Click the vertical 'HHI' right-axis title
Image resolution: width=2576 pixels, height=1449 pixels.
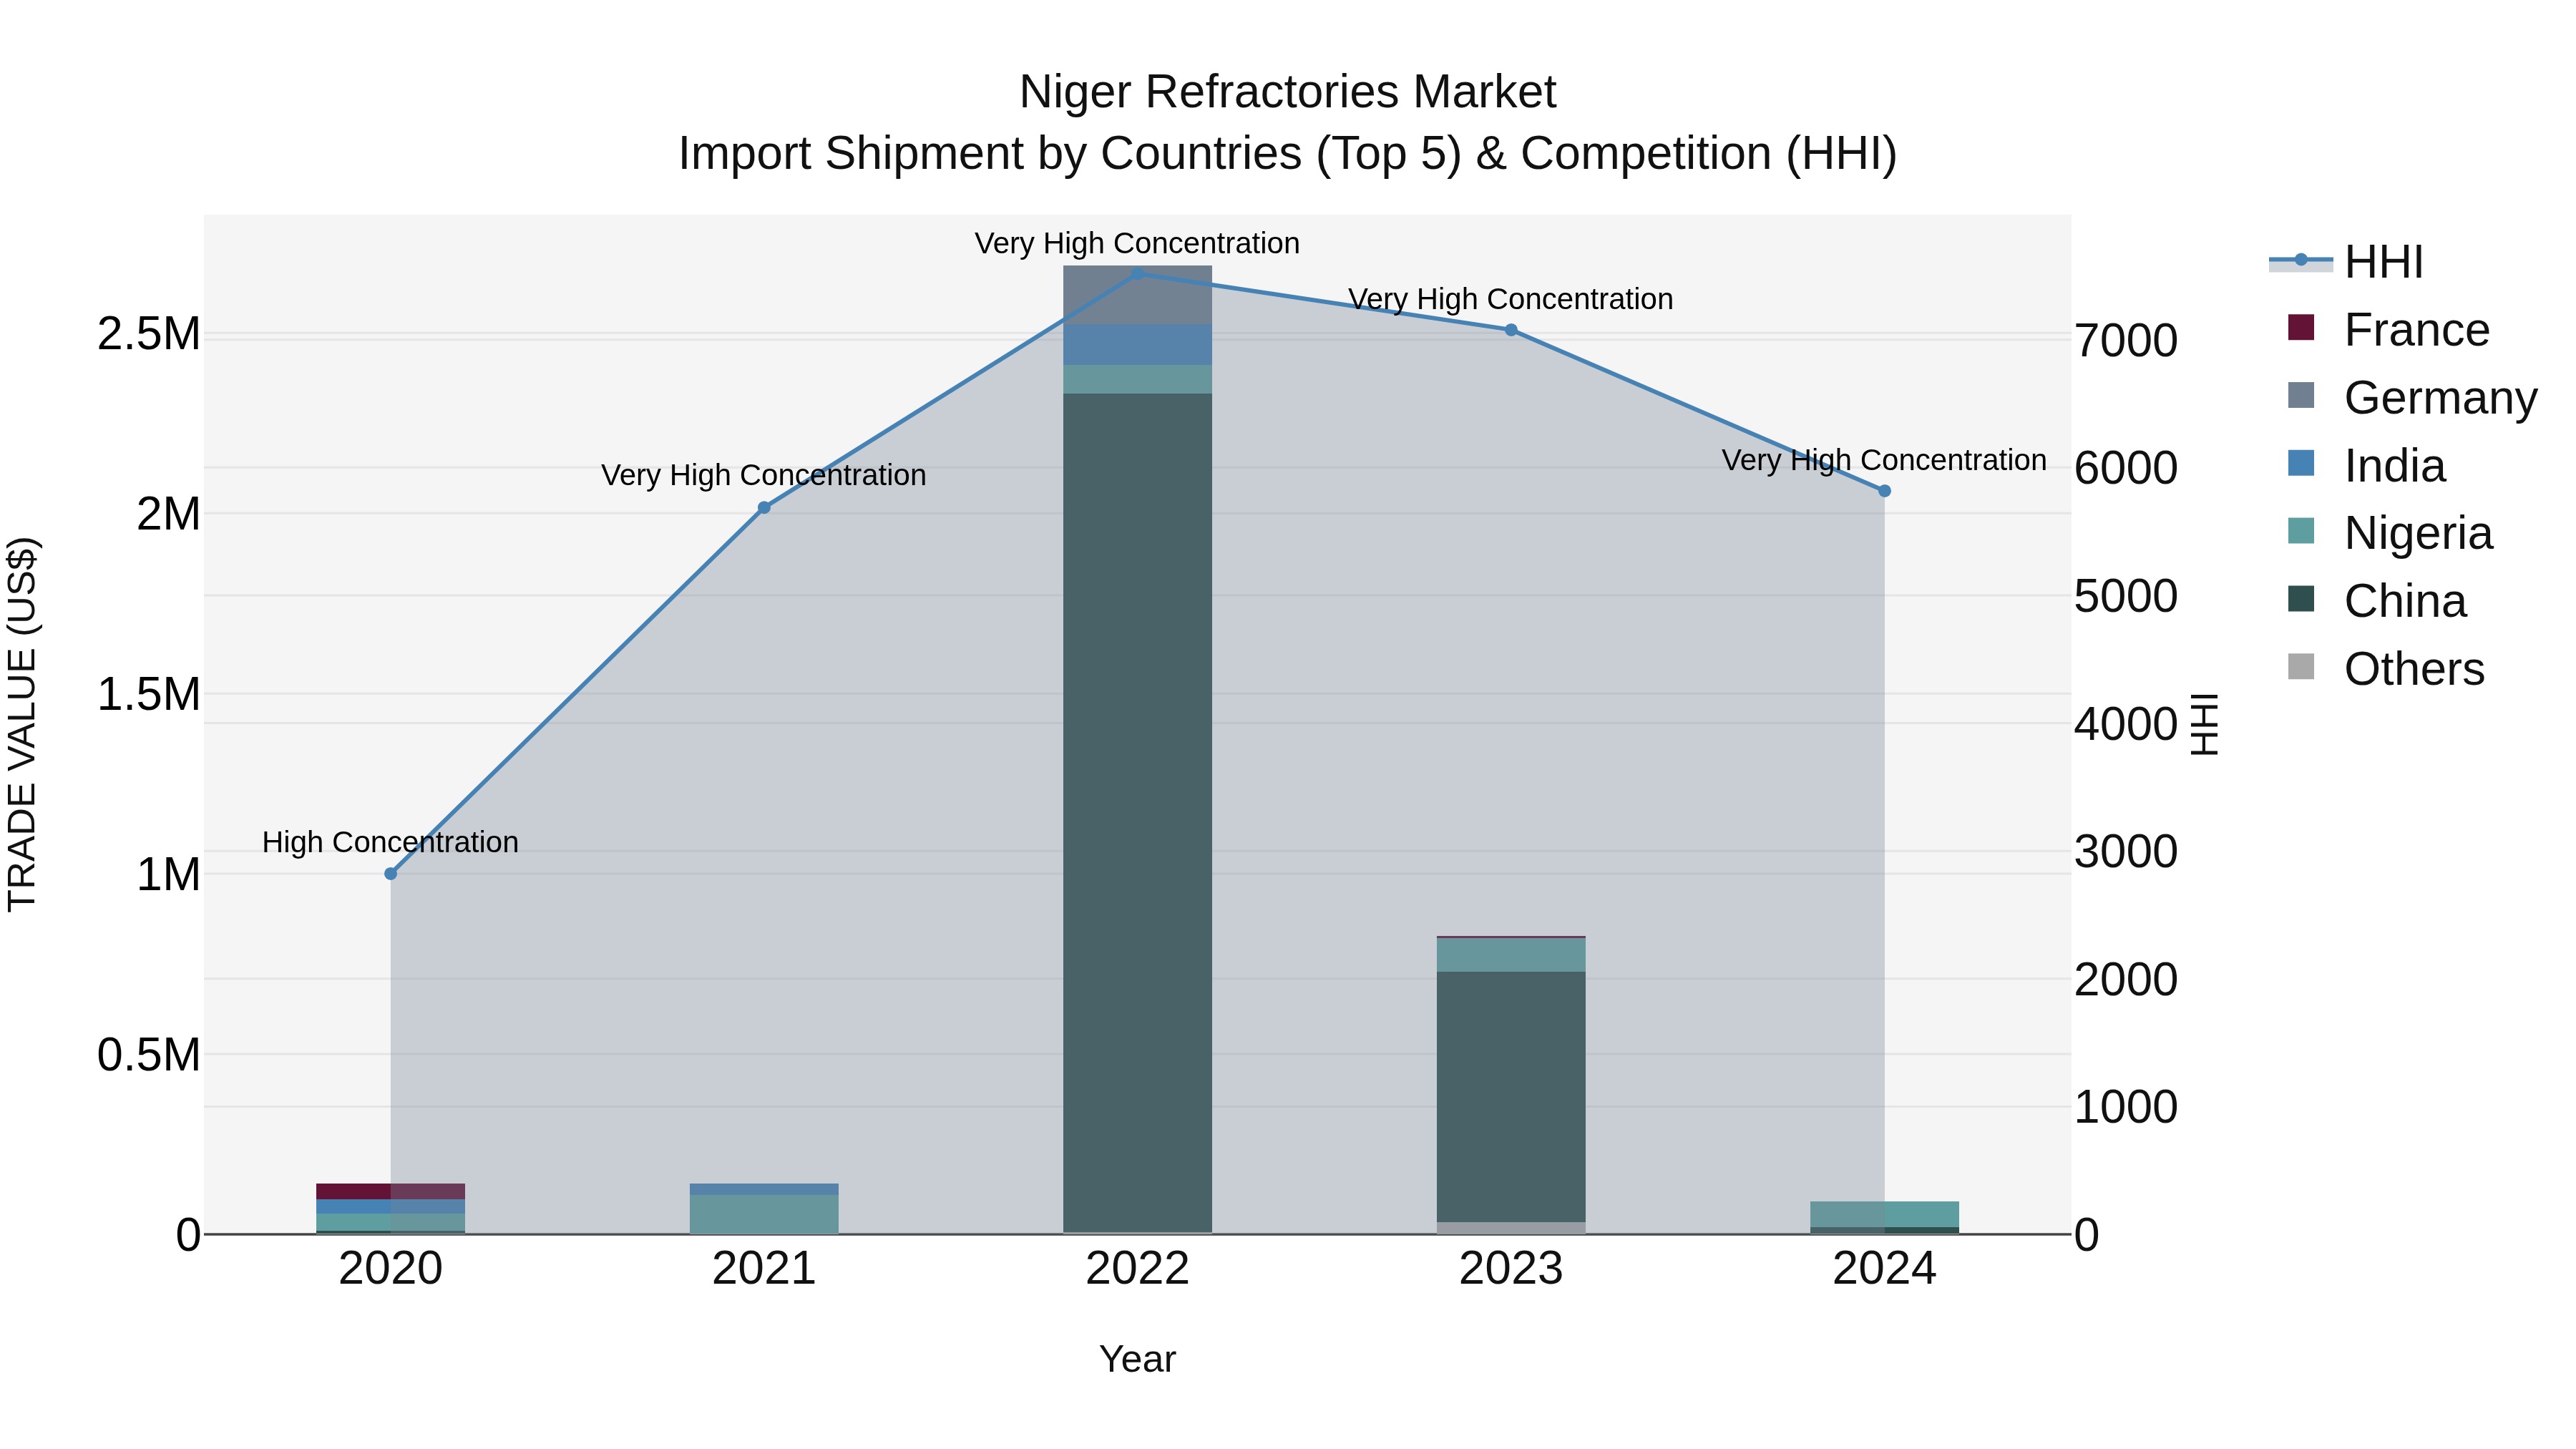pyautogui.click(x=2204, y=724)
